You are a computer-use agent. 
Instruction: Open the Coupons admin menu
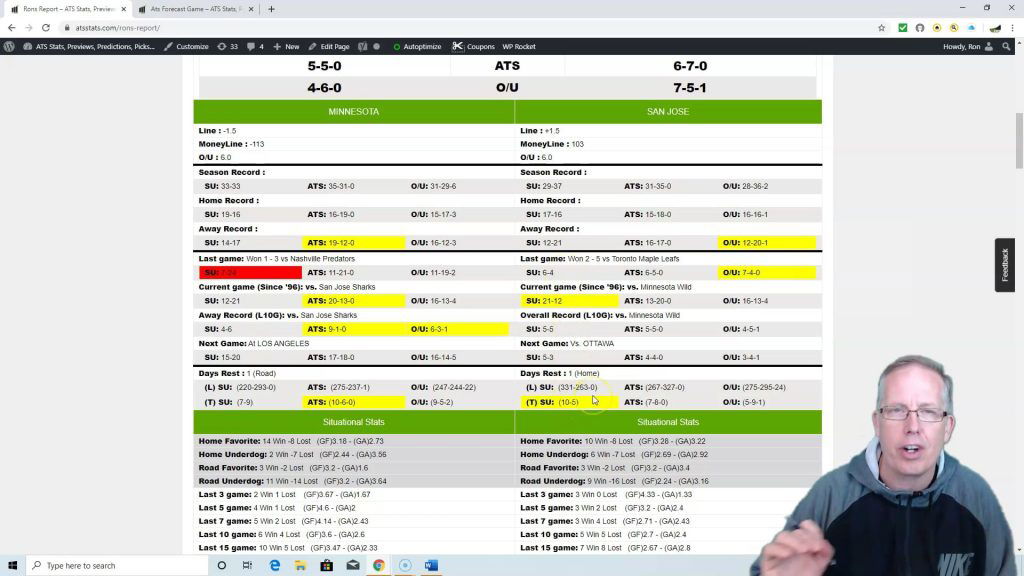tap(473, 46)
